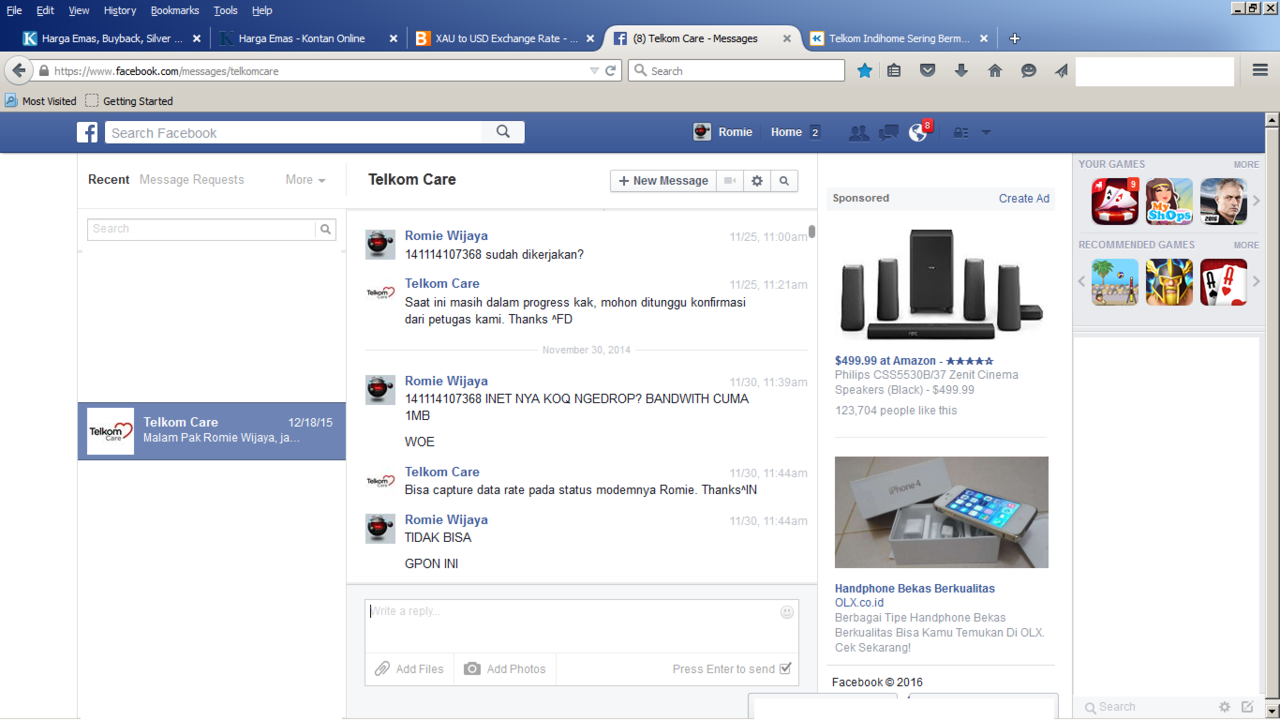
Task: Click compose new chat icon in sidebar
Action: click(x=1247, y=707)
